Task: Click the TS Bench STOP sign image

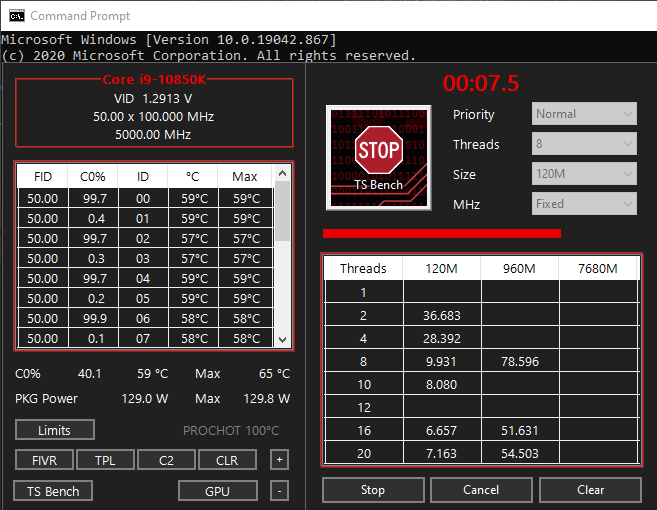Action: [x=379, y=158]
